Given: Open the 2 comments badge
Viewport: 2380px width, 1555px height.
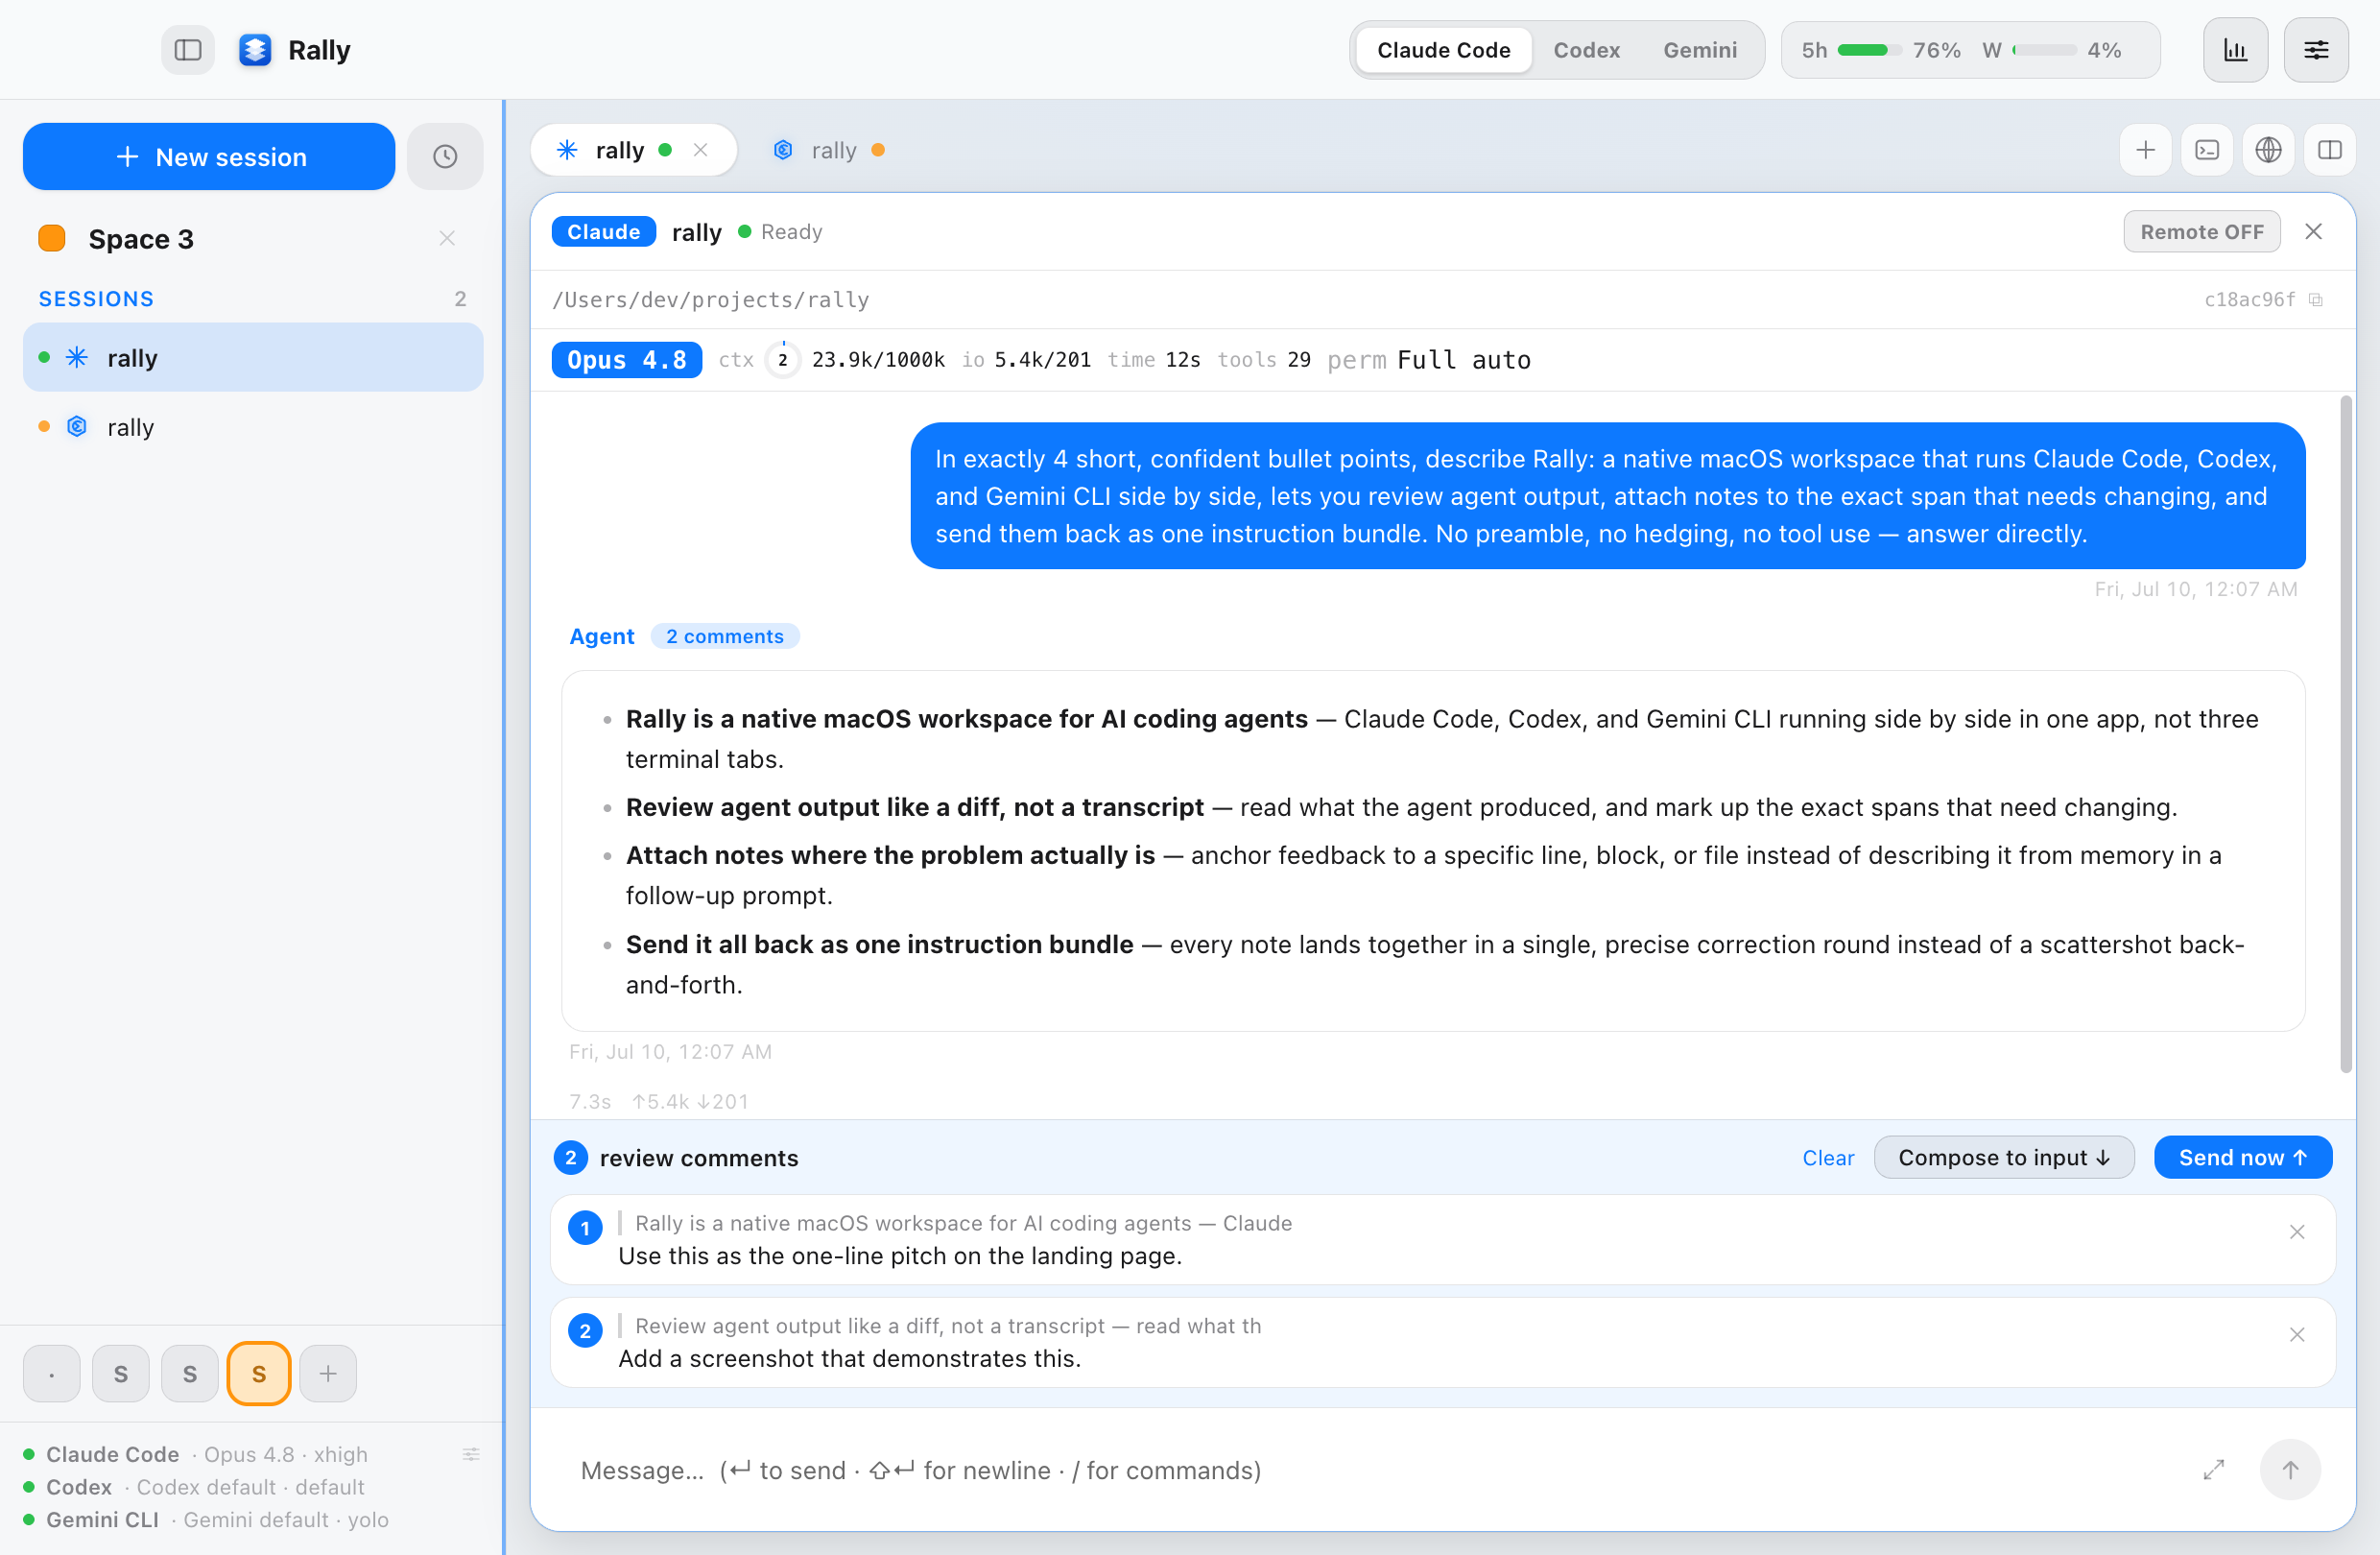Looking at the screenshot, I should point(724,636).
